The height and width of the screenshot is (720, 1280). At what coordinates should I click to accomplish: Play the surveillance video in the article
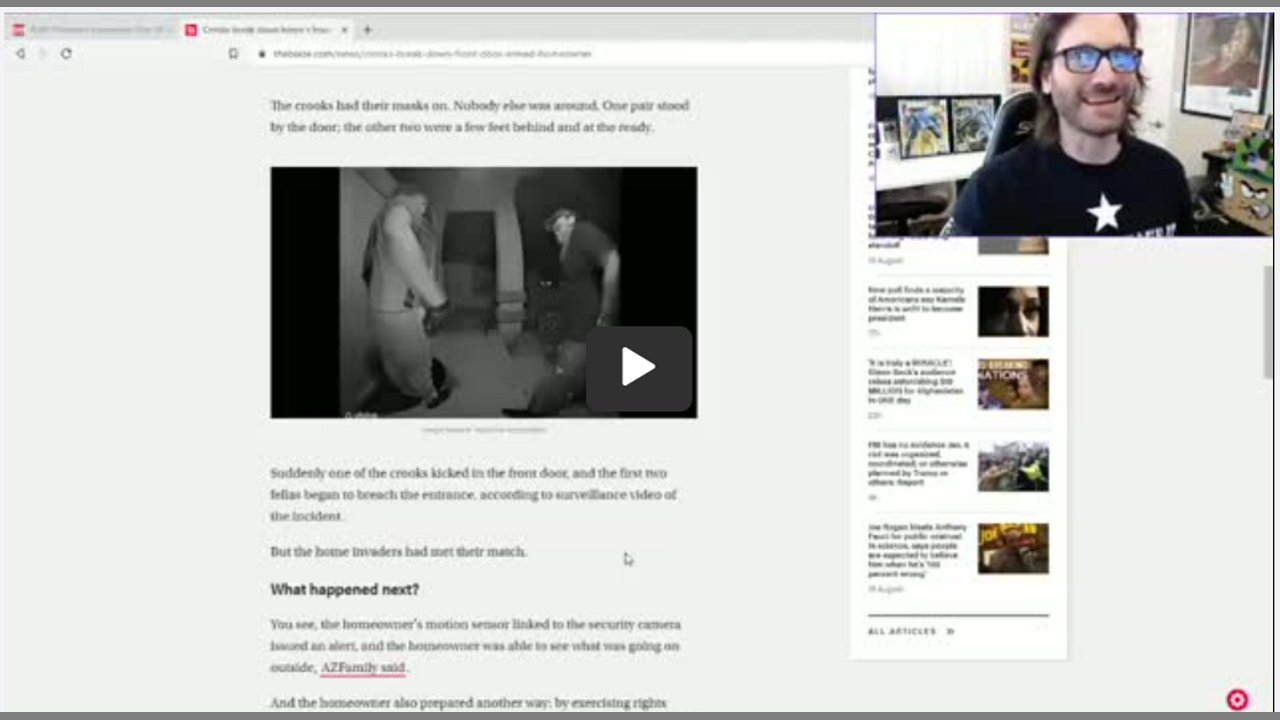[638, 368]
